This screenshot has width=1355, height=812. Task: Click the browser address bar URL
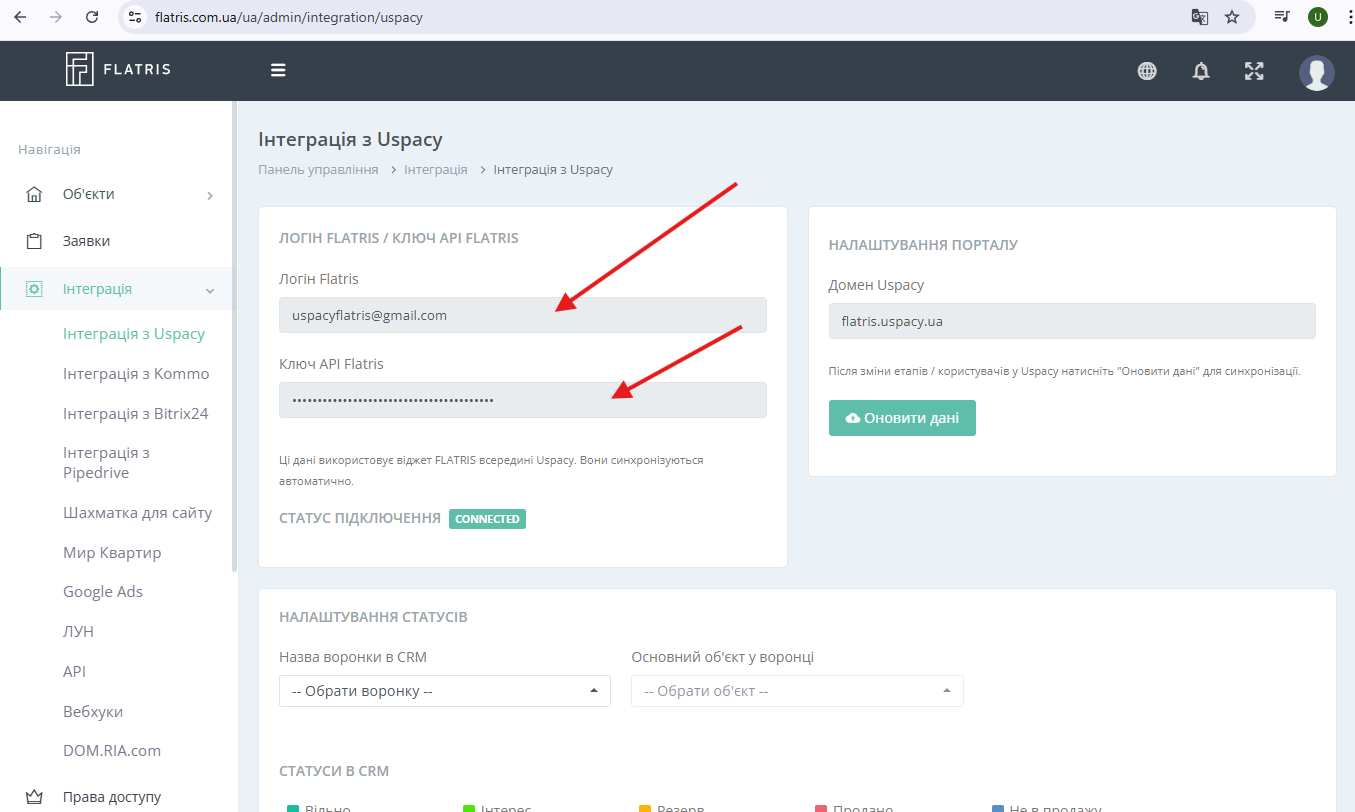click(x=289, y=17)
